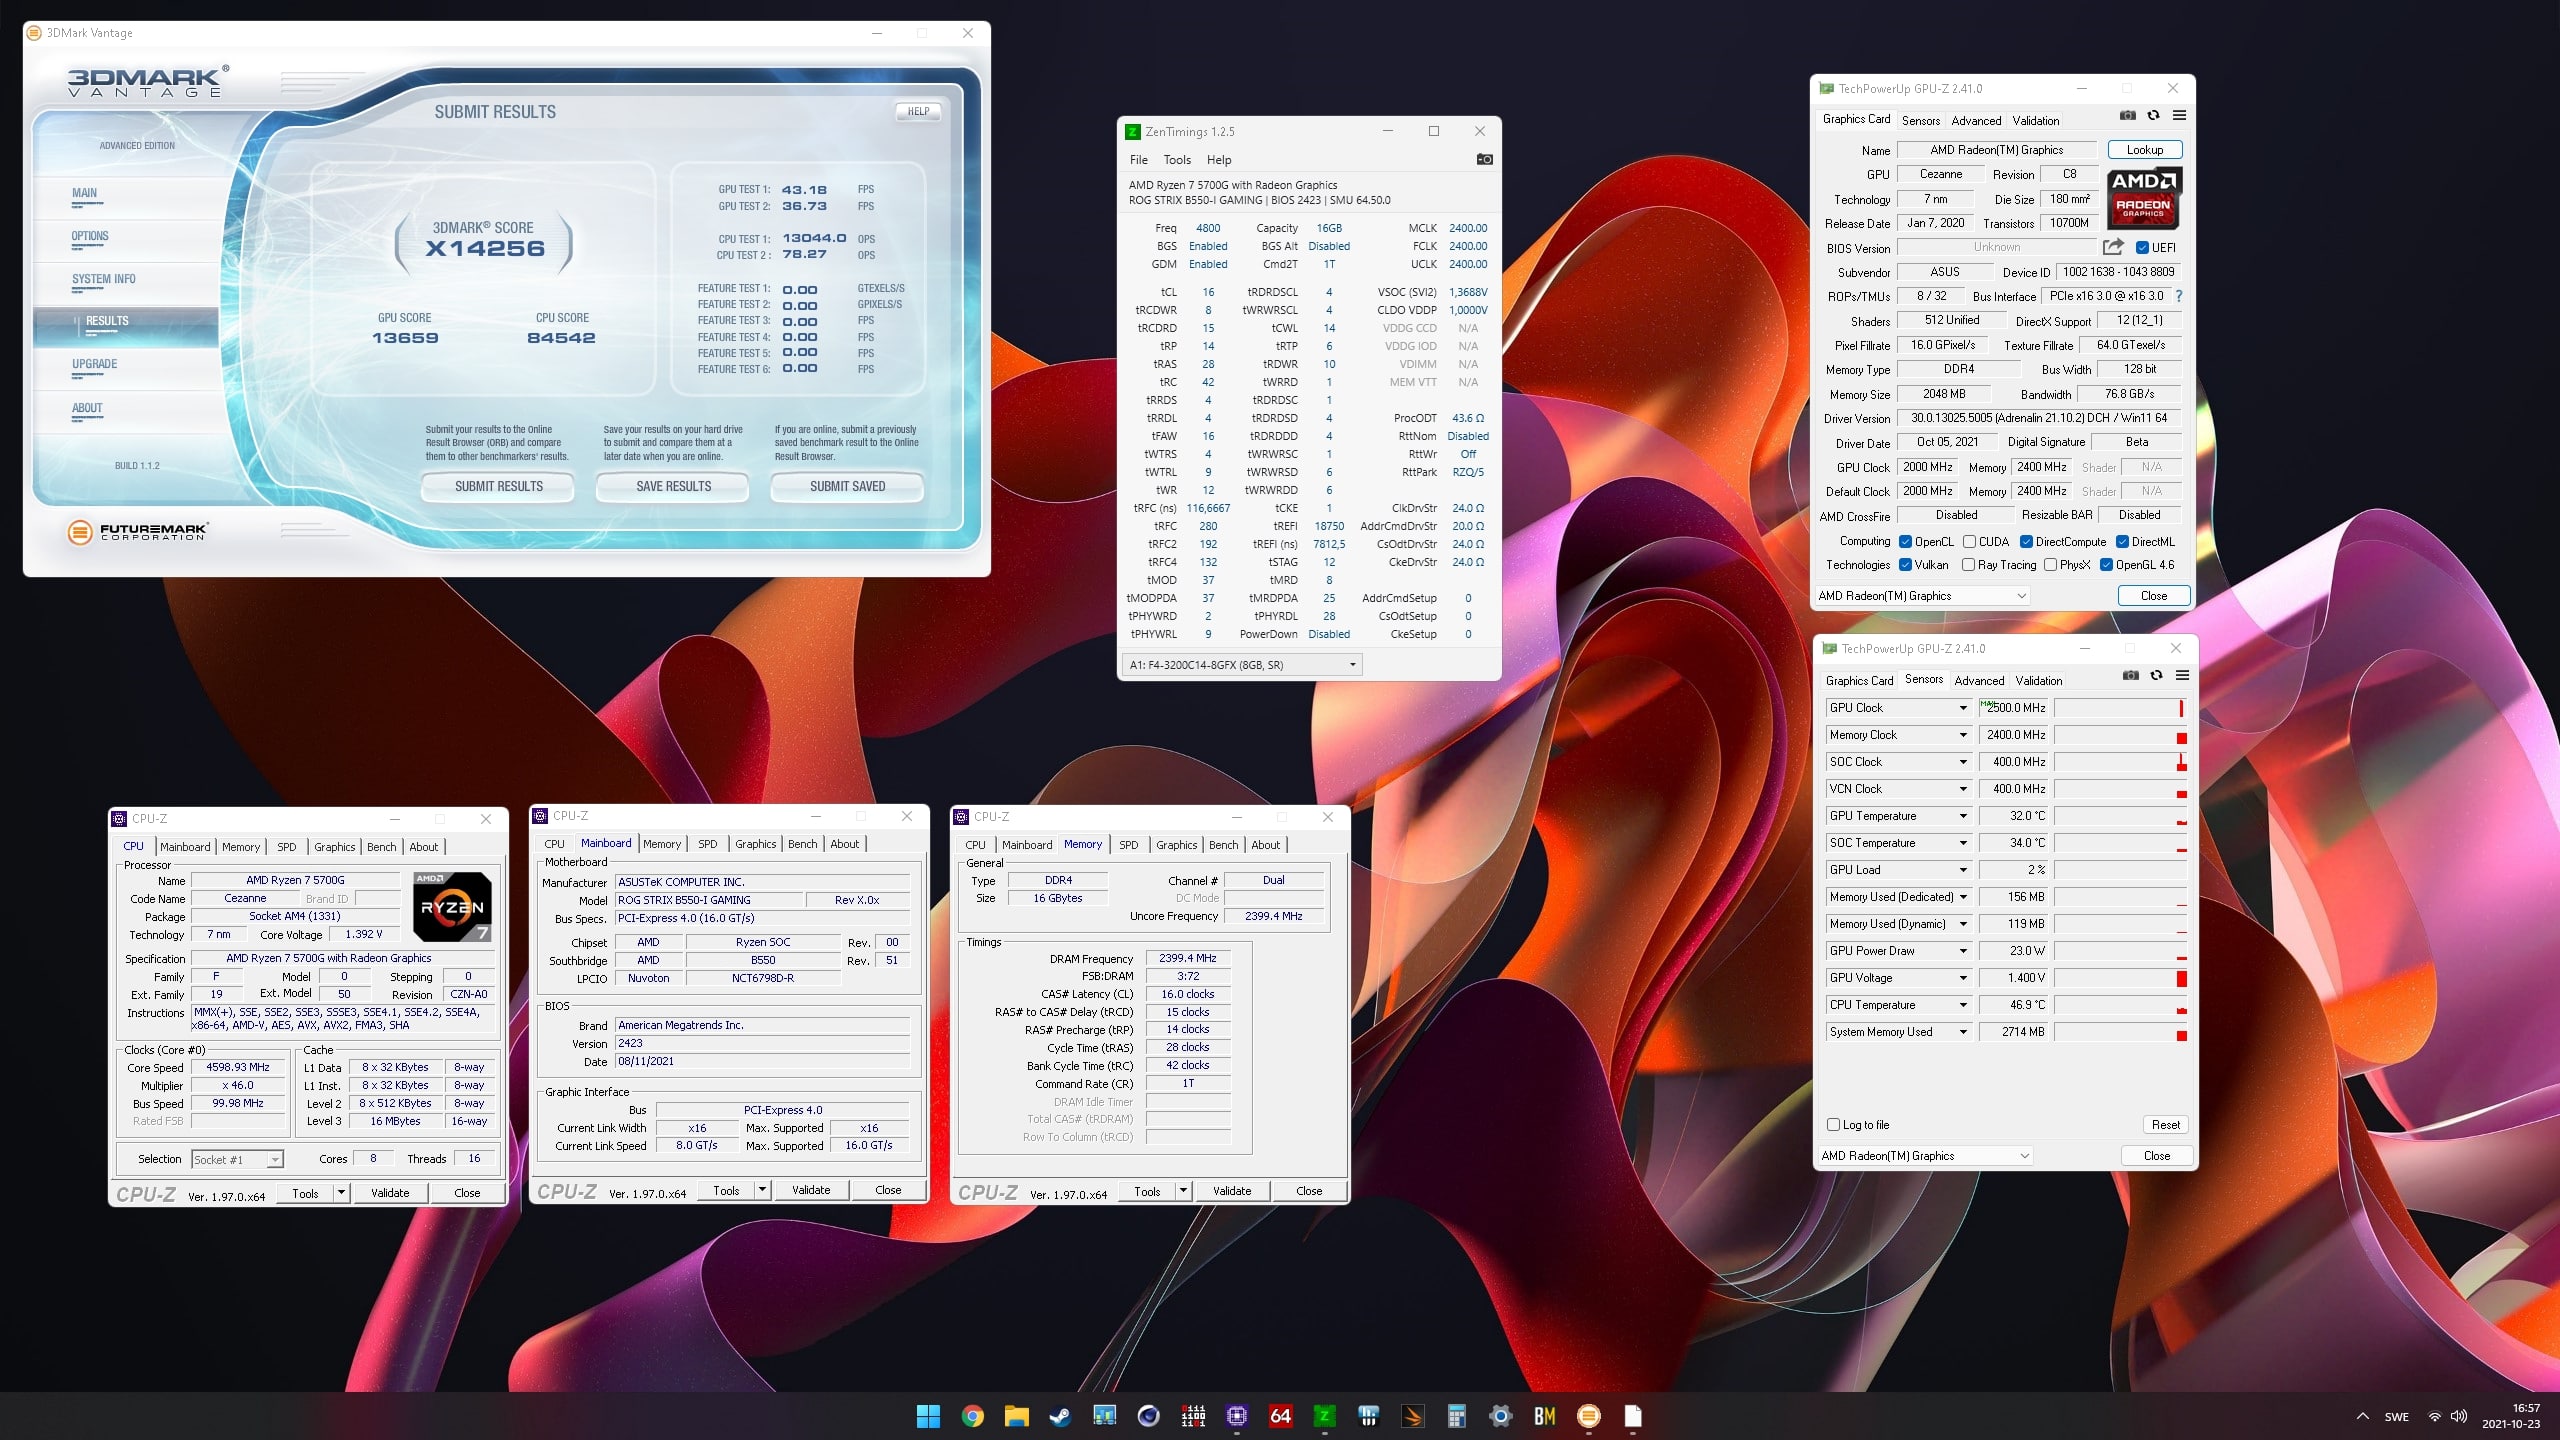Click the Ryzen 7 logo in CPU-Z

click(x=452, y=906)
